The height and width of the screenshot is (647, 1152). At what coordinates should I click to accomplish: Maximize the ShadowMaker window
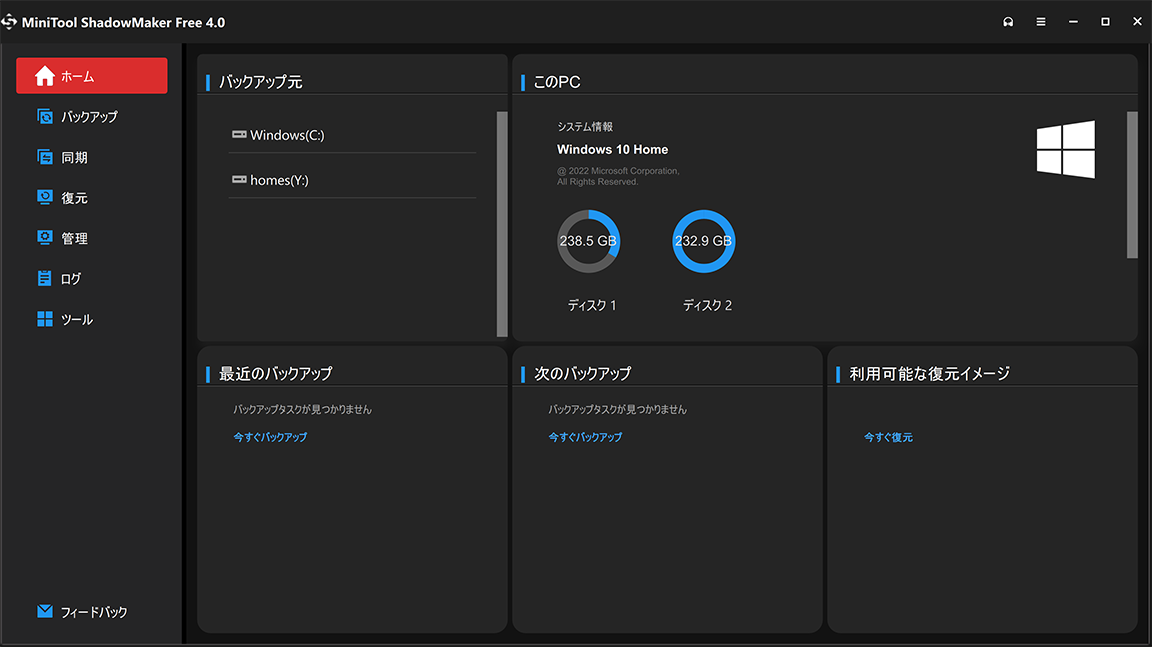pyautogui.click(x=1105, y=22)
